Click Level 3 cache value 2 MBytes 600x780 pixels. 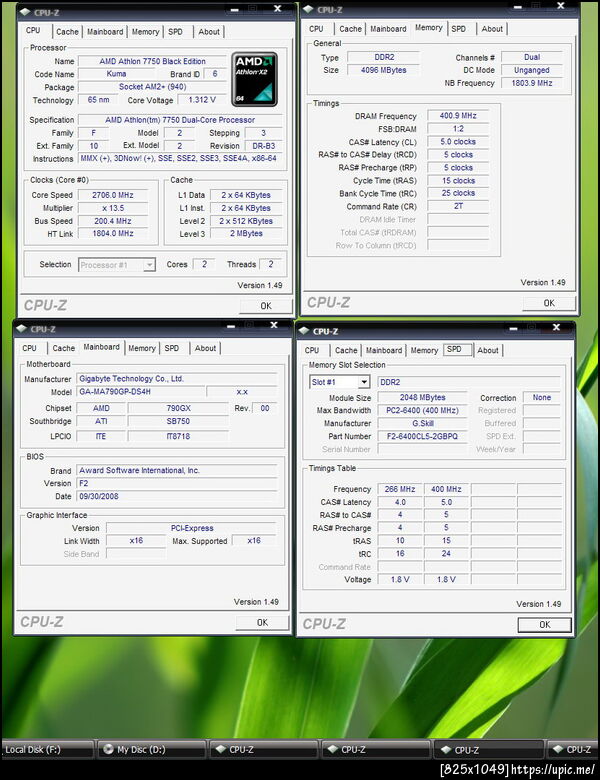(x=246, y=233)
